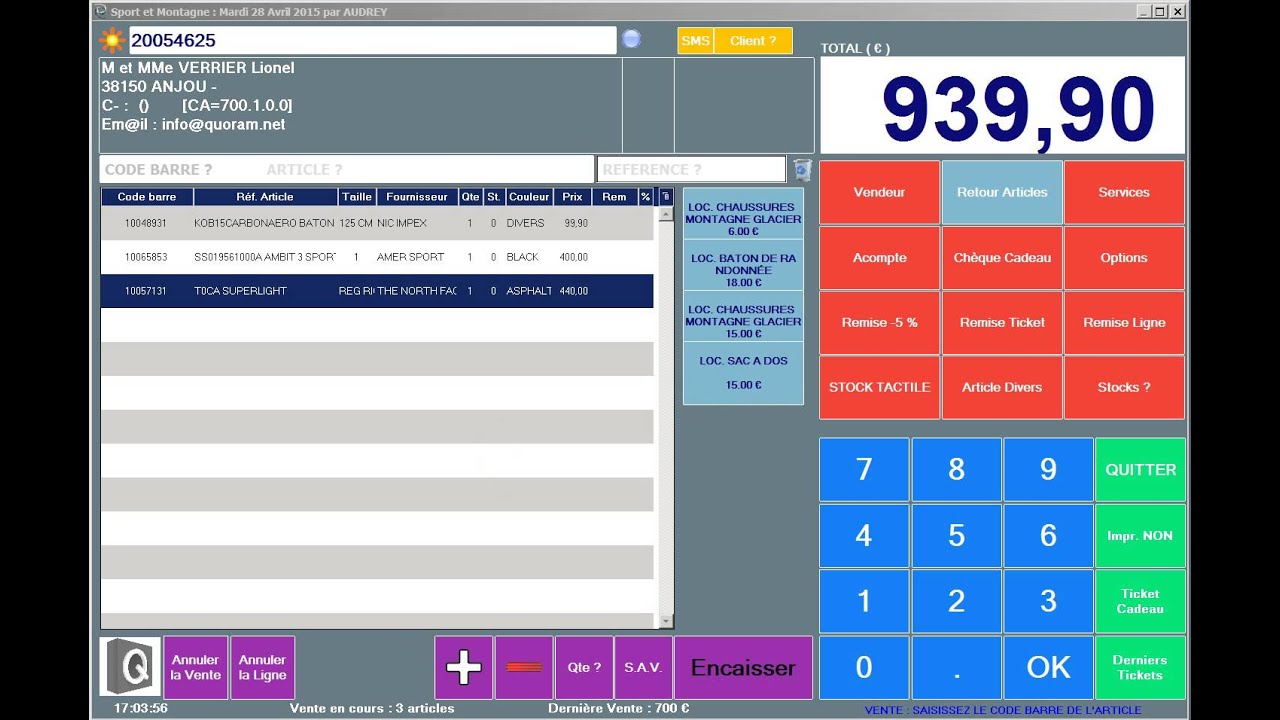Tap keypad digit 2
This screenshot has width=1280, height=720.
click(956, 601)
